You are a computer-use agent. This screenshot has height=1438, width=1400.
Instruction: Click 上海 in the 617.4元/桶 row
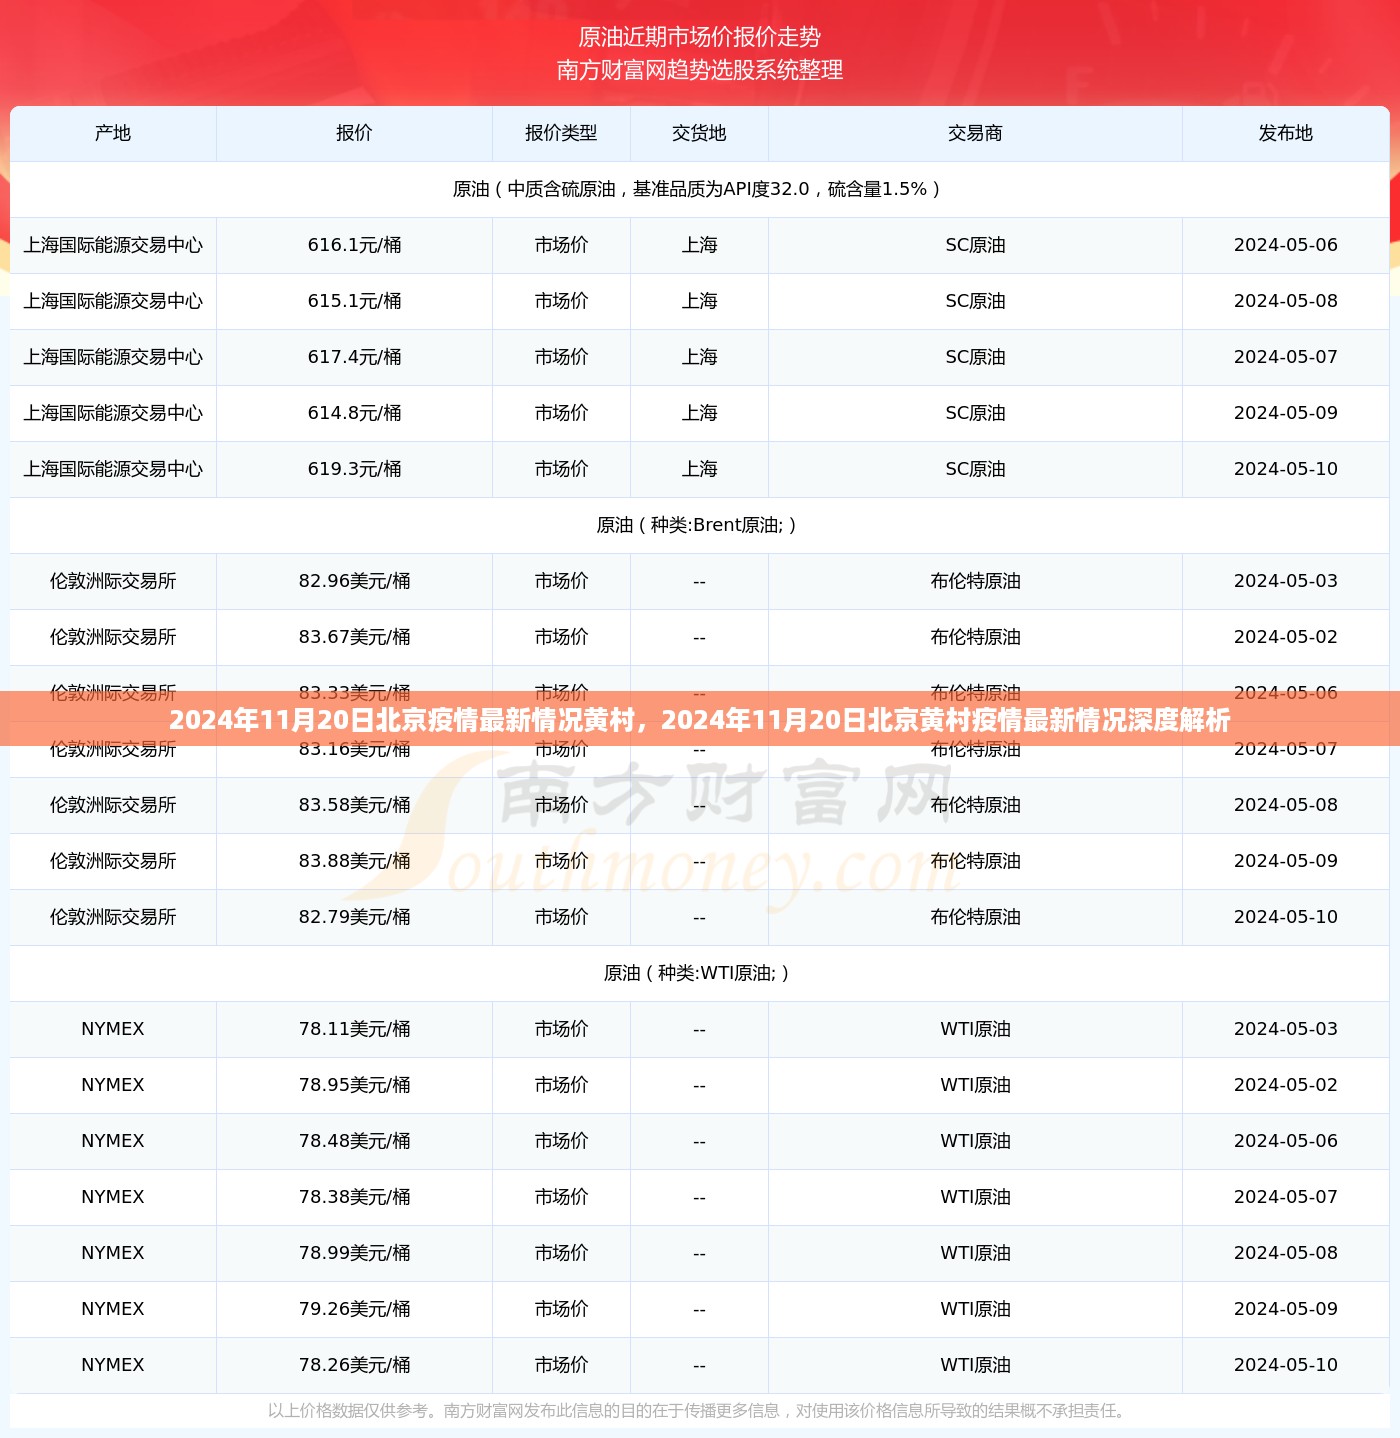click(x=699, y=357)
